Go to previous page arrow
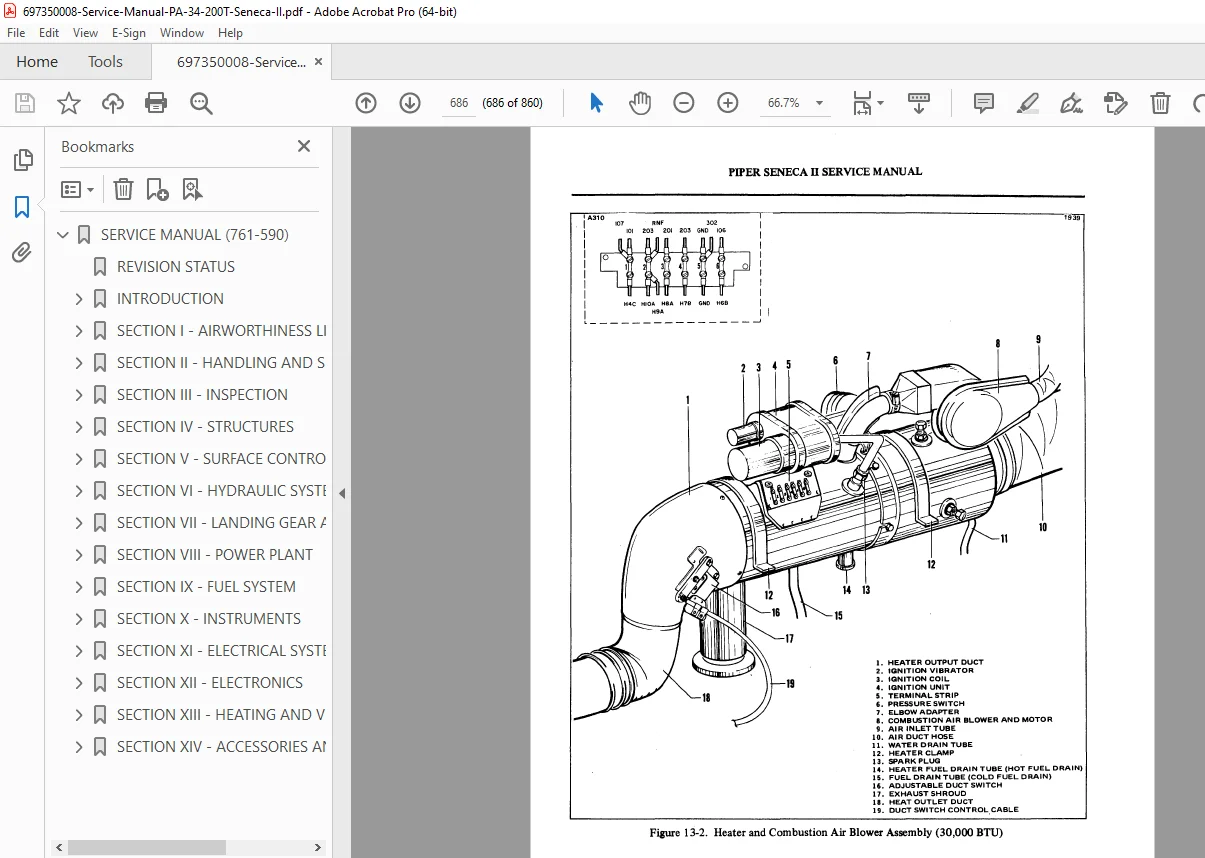 366,103
